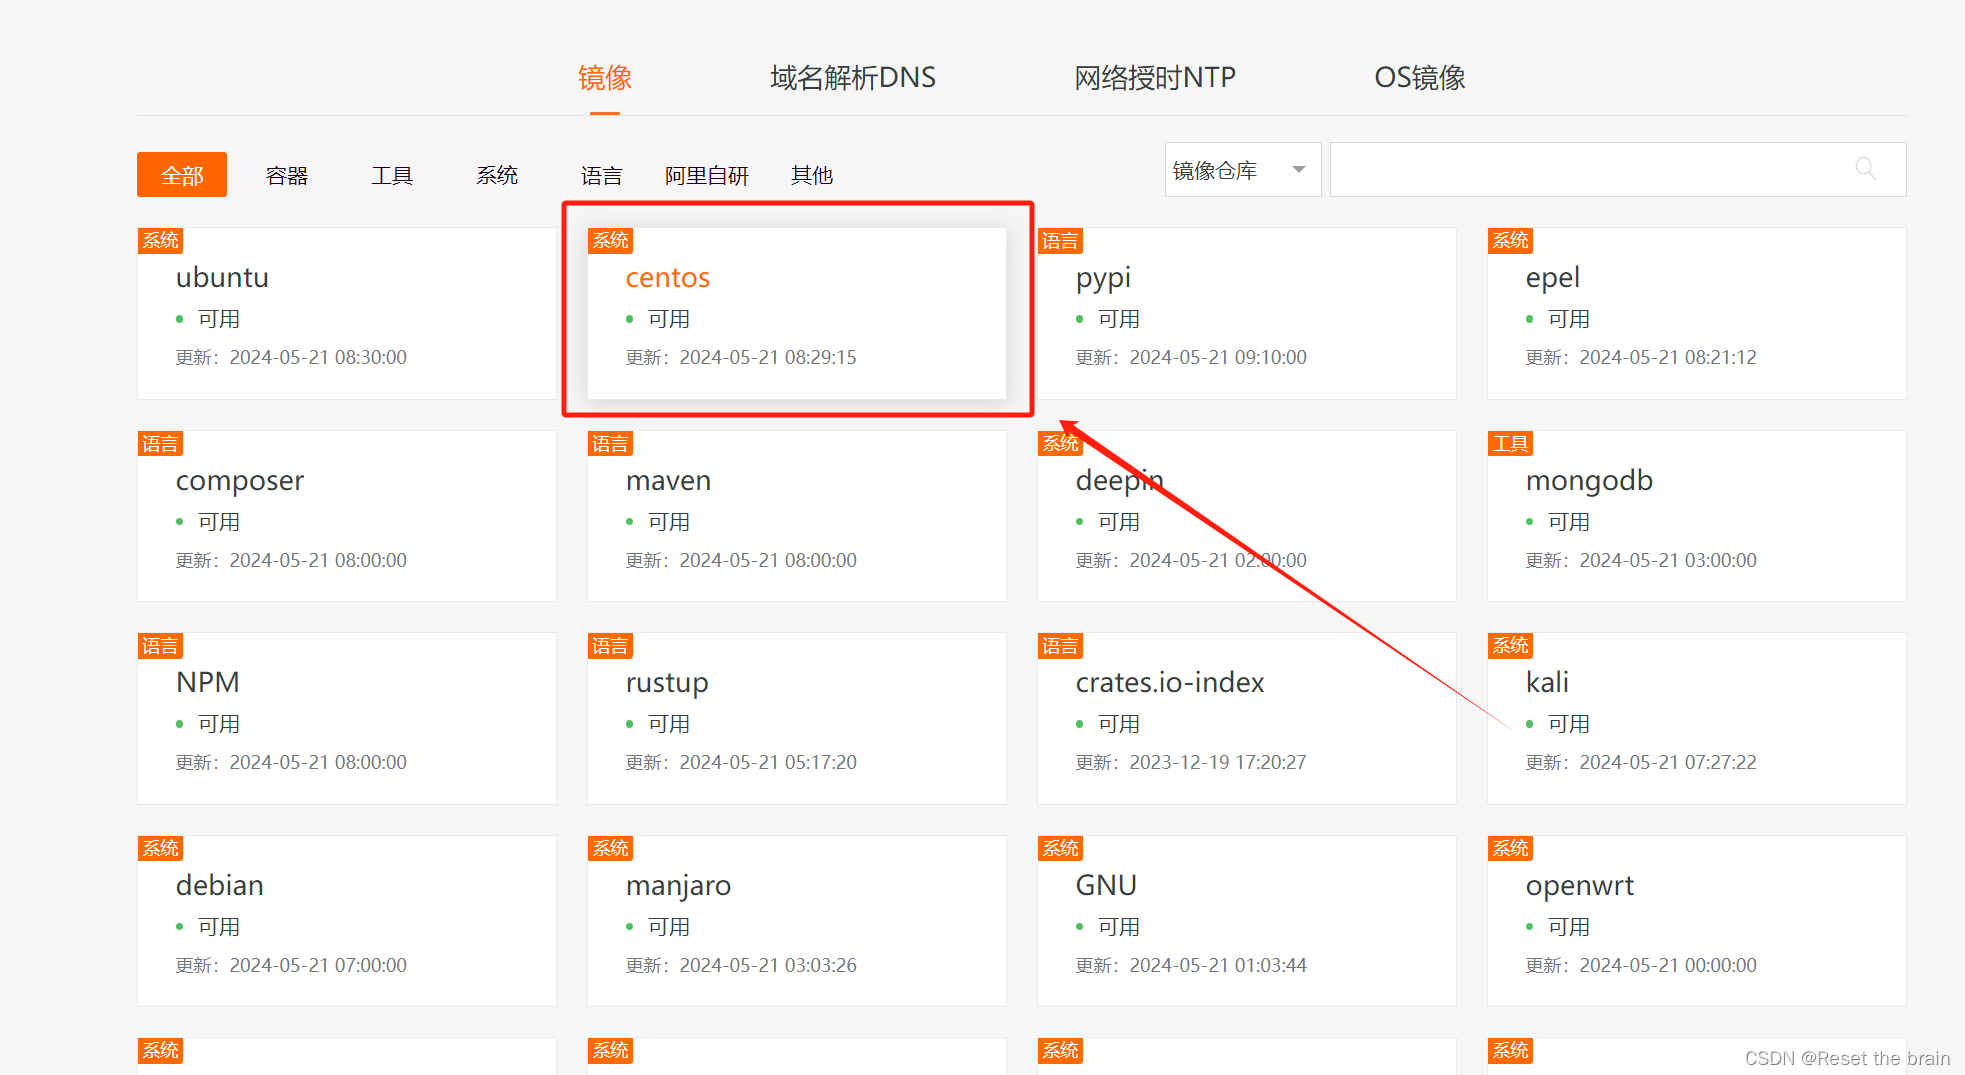Click the 语言 tag on rustup card
The height and width of the screenshot is (1075, 1965).
[x=610, y=645]
